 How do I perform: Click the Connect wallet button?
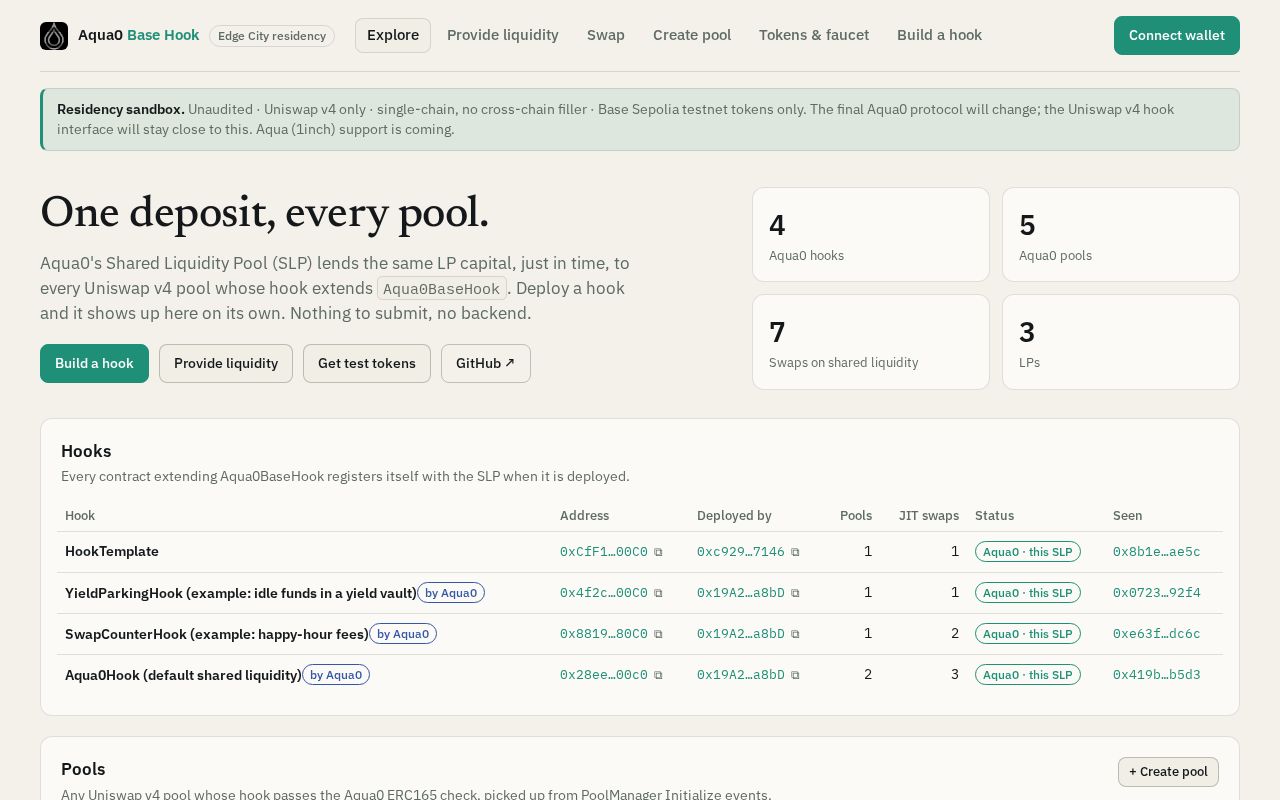coord(1177,35)
